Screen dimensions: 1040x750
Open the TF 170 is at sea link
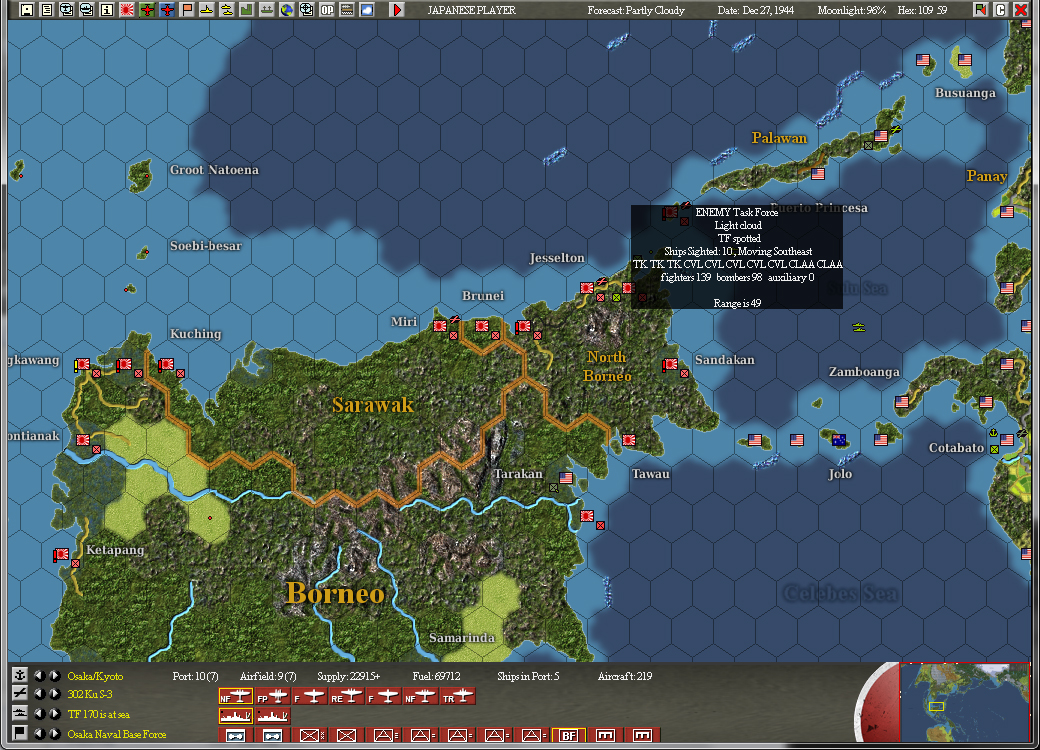coord(98,714)
